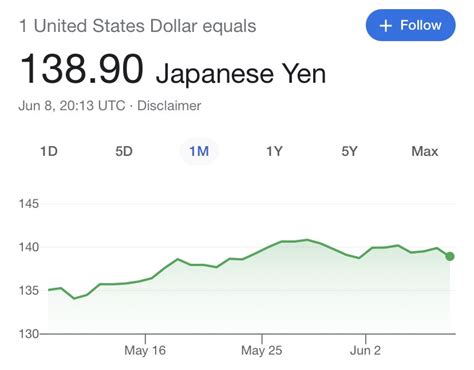The width and height of the screenshot is (474, 370).
Task: Show the 1Y chart range
Action: [274, 151]
